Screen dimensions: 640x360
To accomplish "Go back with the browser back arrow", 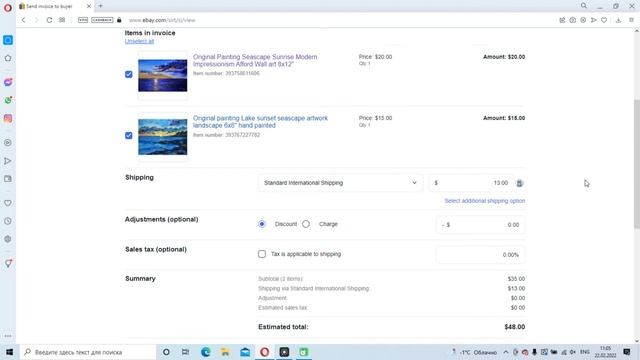I will [x=24, y=20].
